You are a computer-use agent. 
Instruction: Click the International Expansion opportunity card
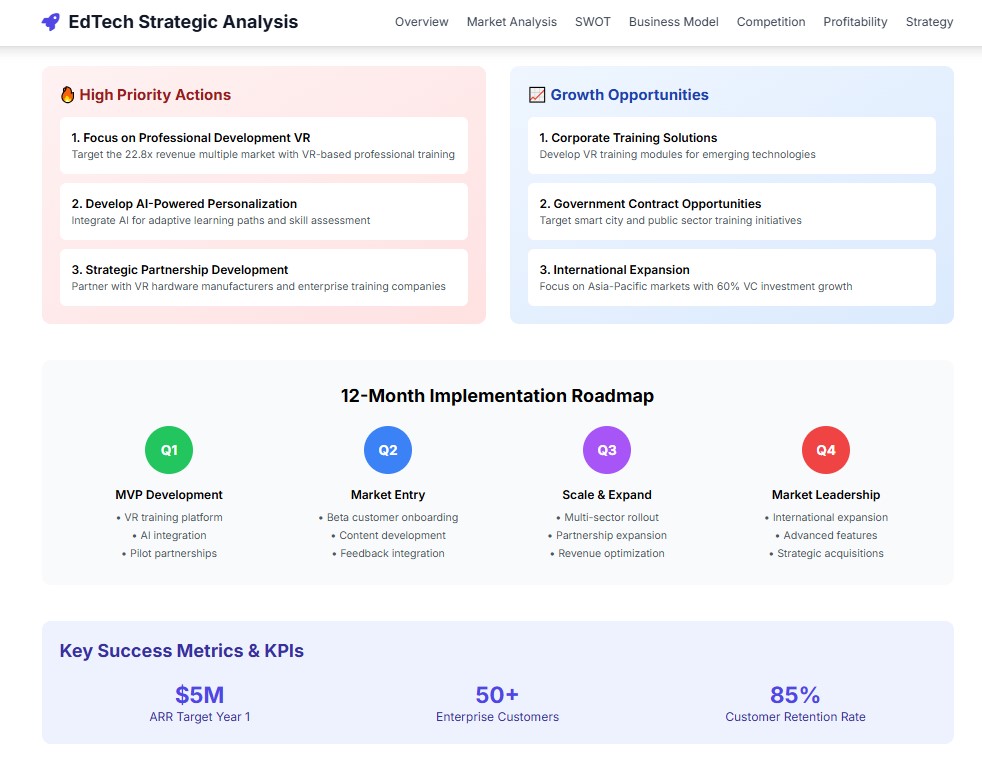pos(731,278)
